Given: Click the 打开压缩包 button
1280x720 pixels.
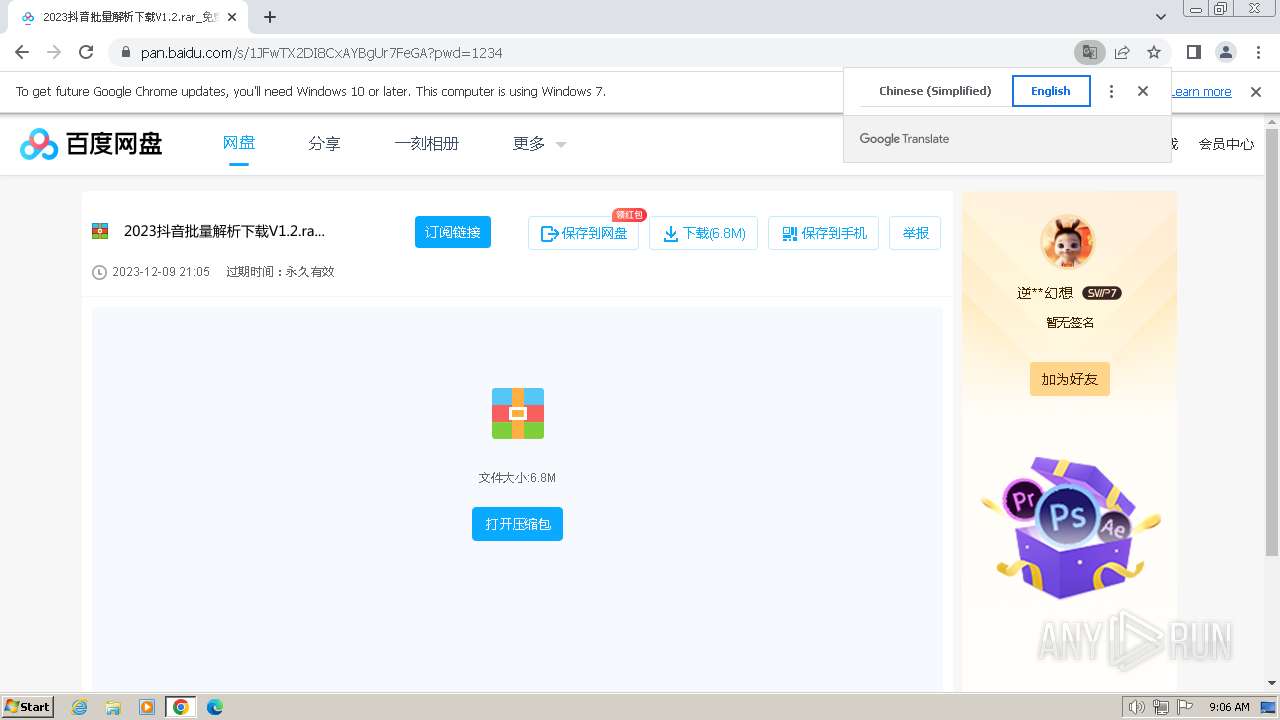Looking at the screenshot, I should (x=517, y=524).
